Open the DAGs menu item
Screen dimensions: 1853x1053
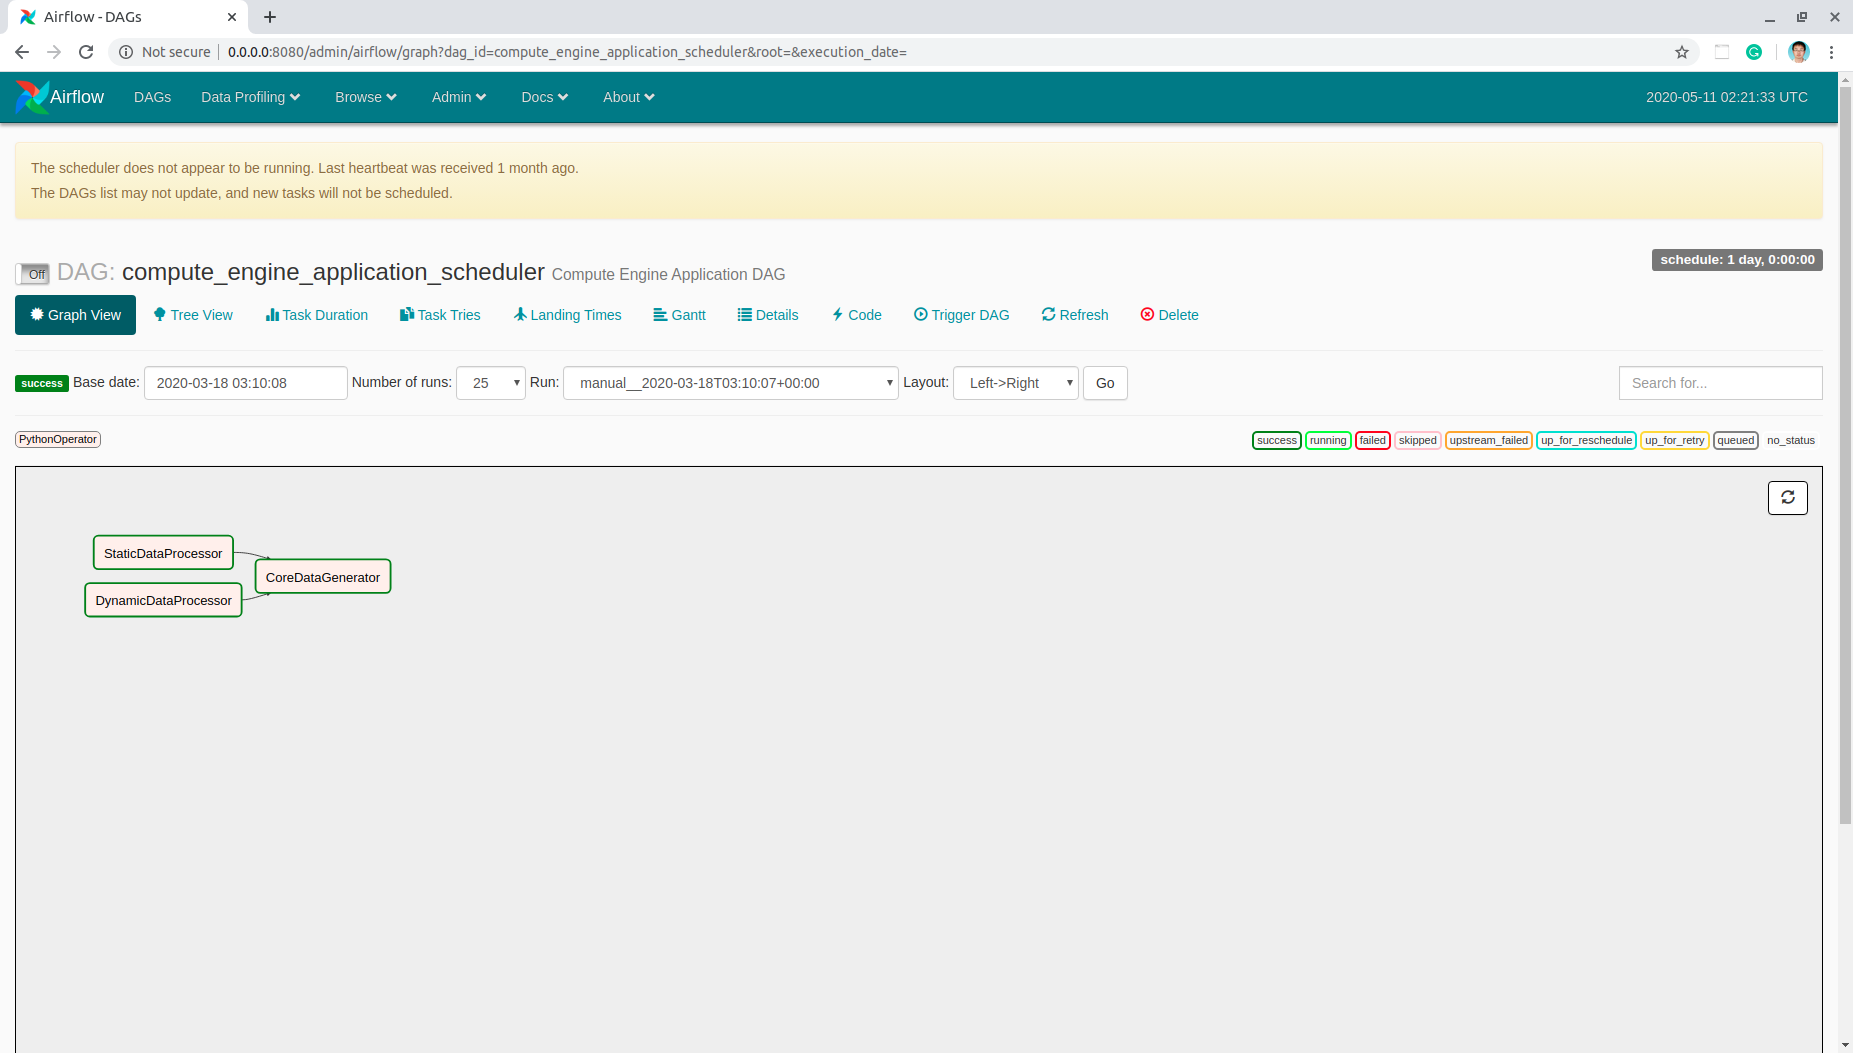pos(152,97)
